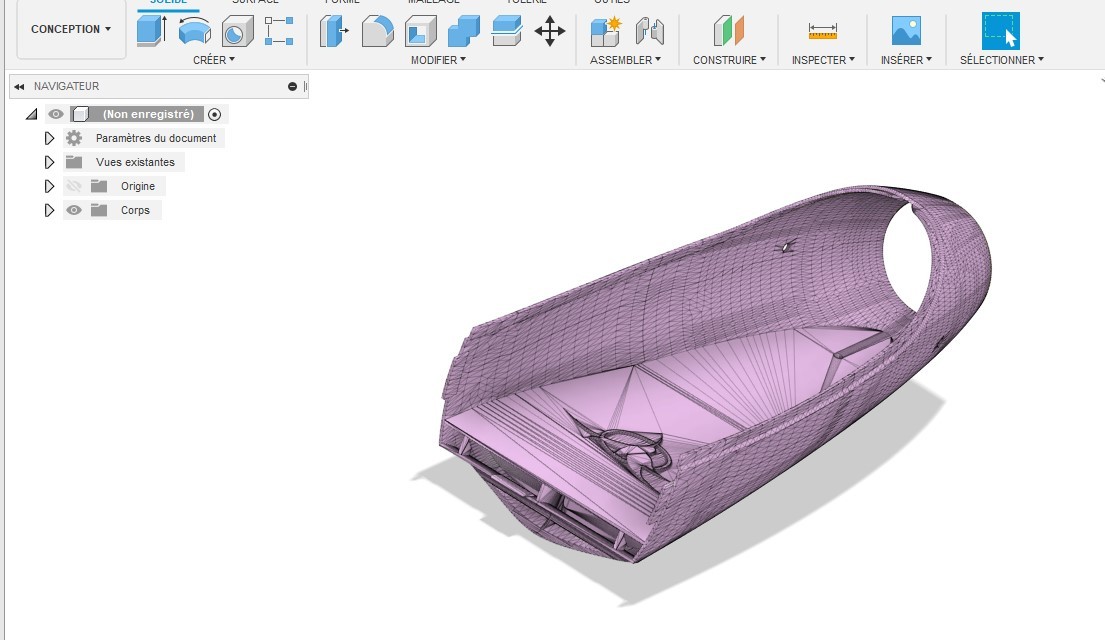This screenshot has width=1105, height=640.
Task: Expand the Corps folder
Action: (49, 210)
